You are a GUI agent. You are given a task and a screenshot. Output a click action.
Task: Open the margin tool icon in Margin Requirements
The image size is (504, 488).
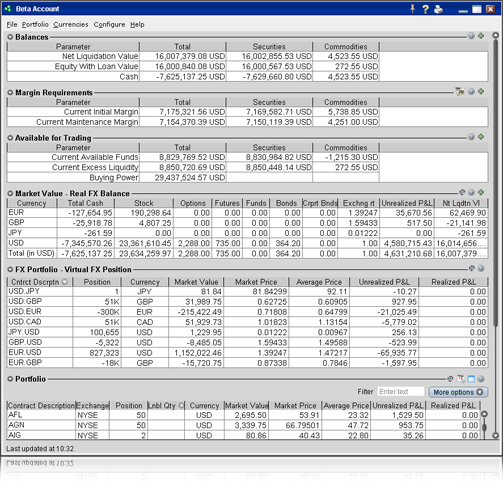(460, 91)
